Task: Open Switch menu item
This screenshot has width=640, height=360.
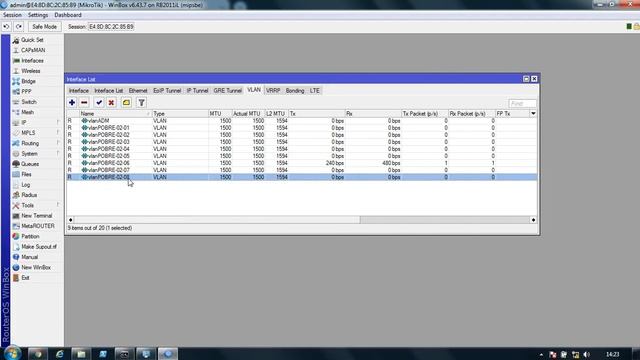Action: pyautogui.click(x=29, y=102)
